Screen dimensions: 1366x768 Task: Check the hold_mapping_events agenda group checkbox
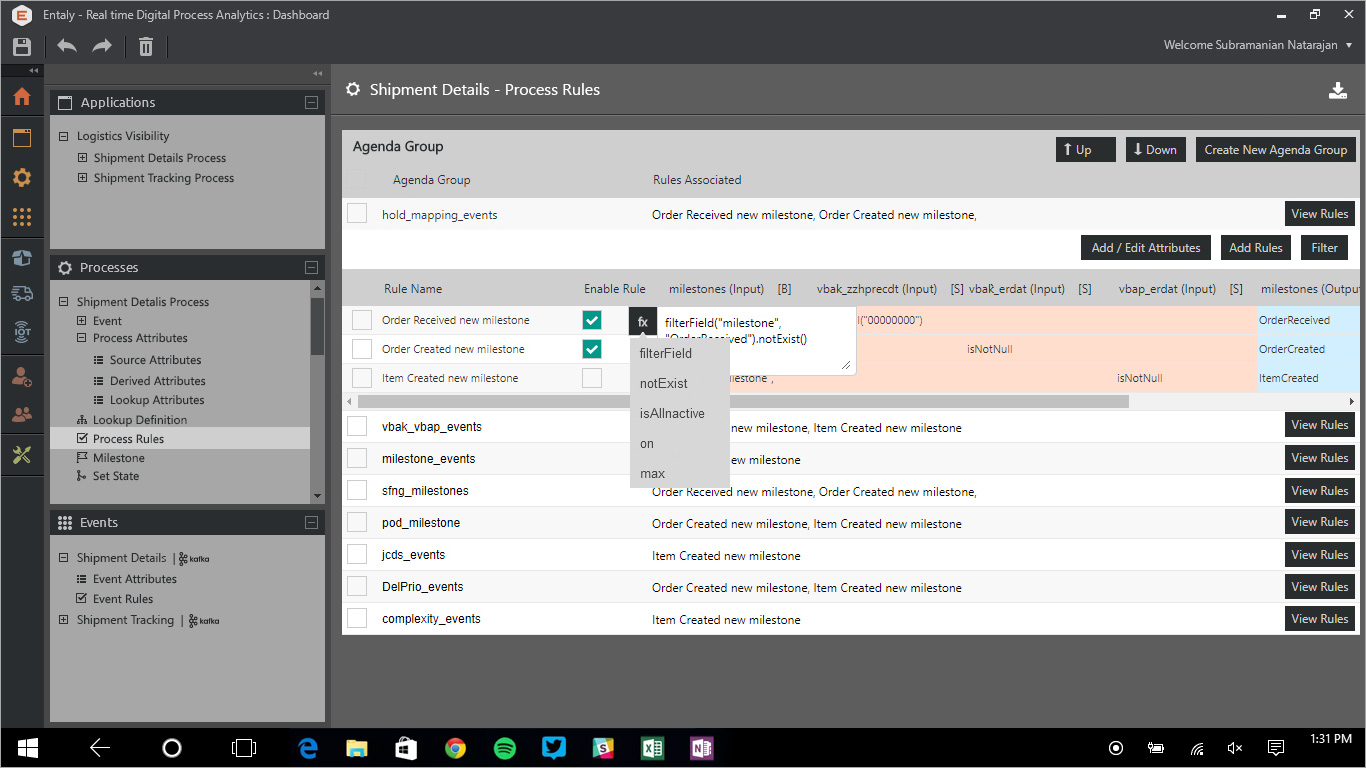coord(357,214)
